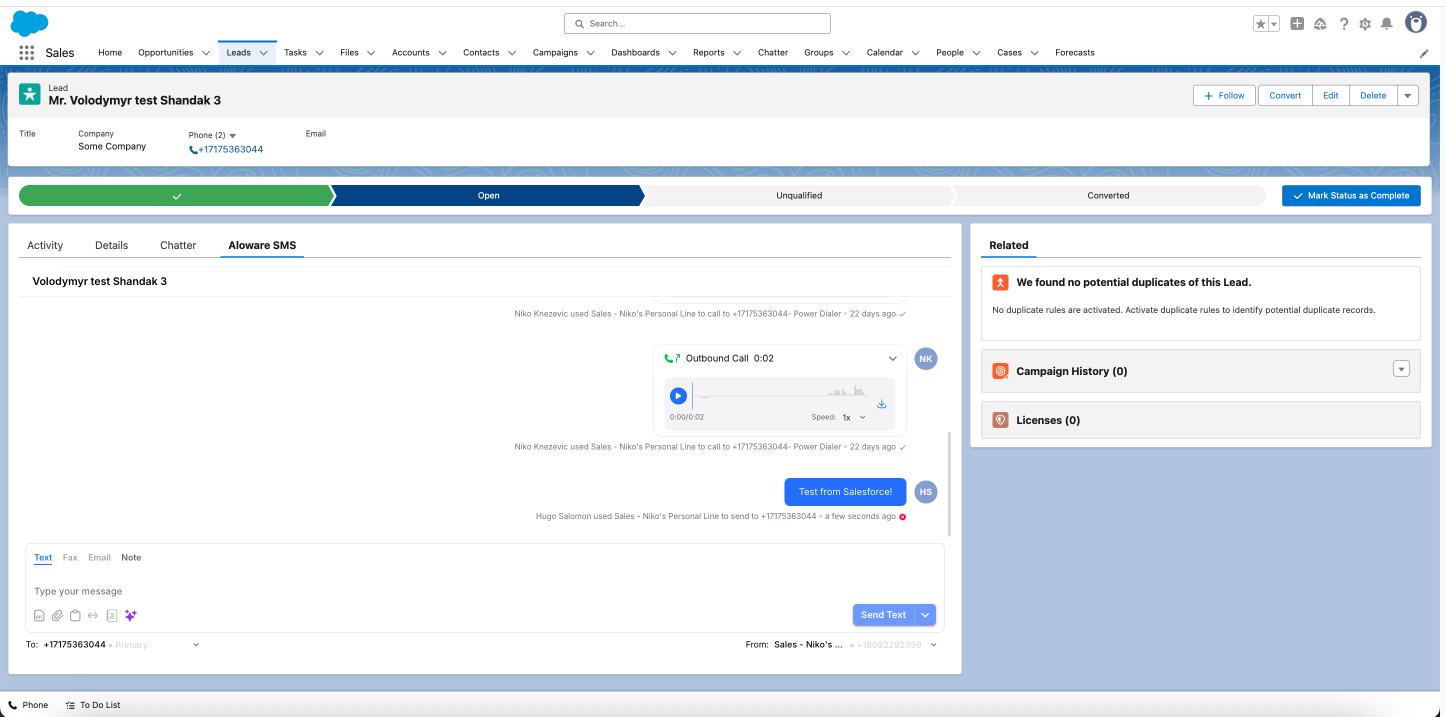The height and width of the screenshot is (717, 1445).
Task: Click Mark Status as Complete
Action: (1351, 196)
